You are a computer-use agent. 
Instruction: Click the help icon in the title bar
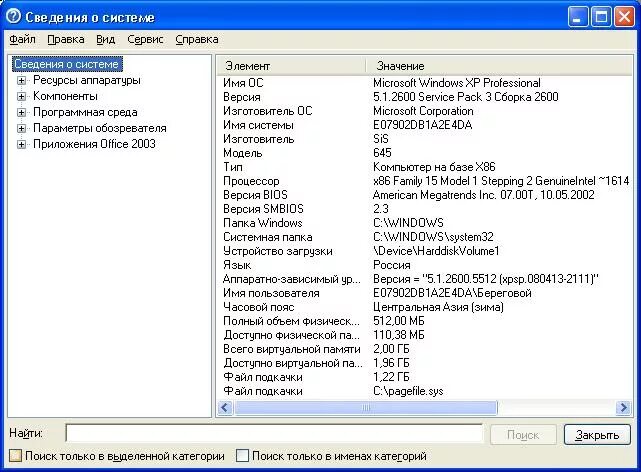(14, 17)
